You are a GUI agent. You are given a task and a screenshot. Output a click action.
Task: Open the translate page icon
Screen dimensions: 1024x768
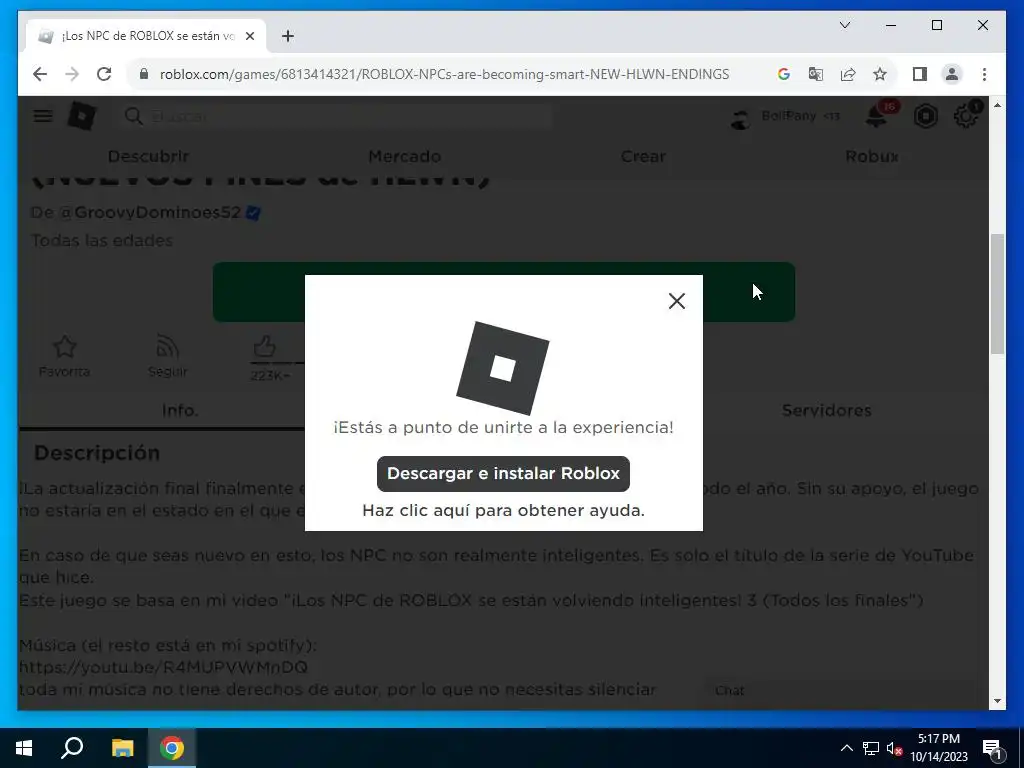(815, 74)
